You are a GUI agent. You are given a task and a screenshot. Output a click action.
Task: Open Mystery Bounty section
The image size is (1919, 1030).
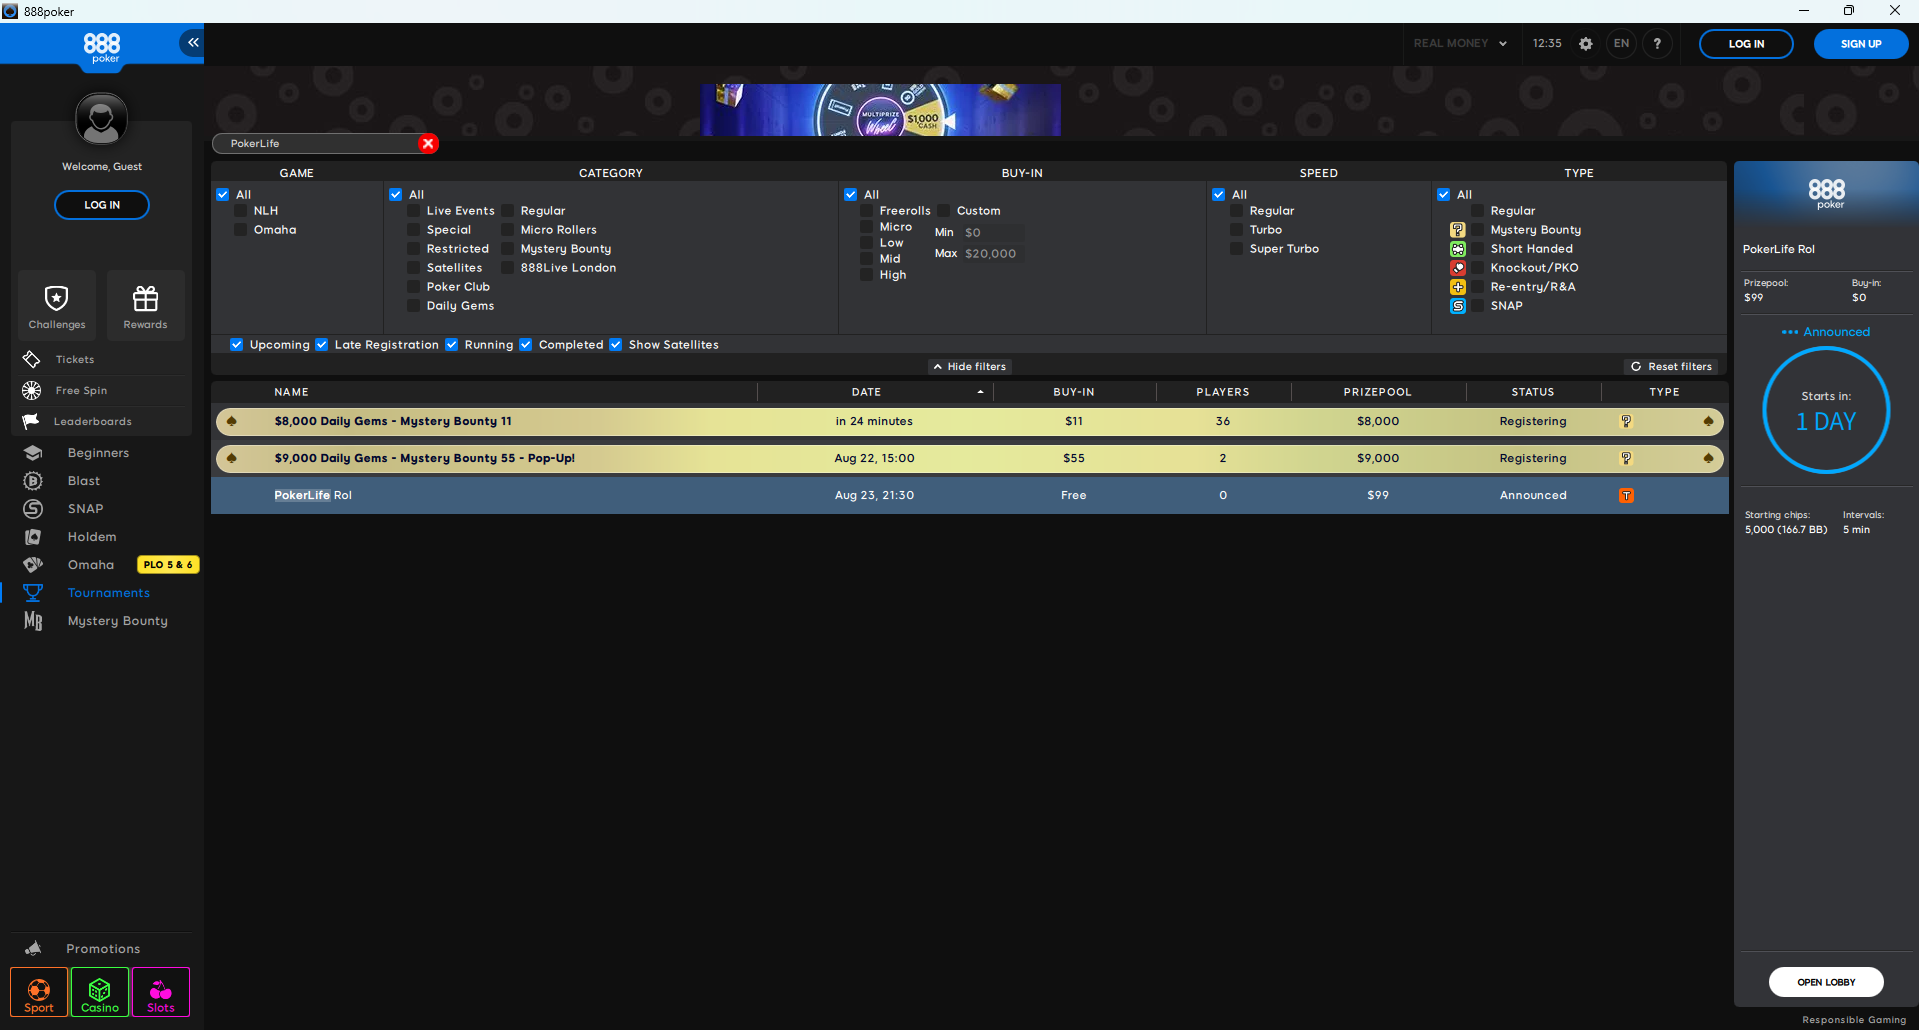117,621
